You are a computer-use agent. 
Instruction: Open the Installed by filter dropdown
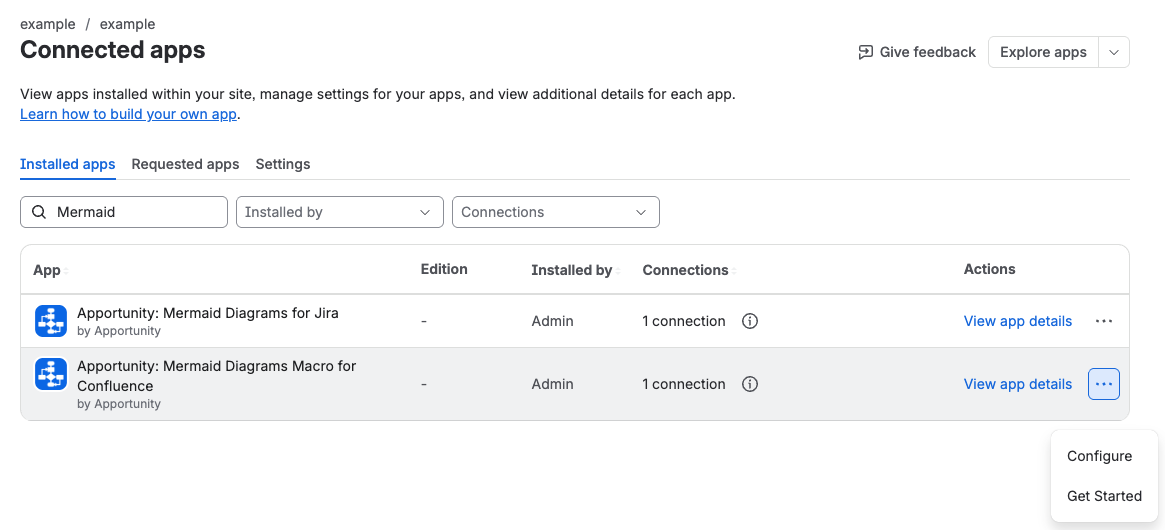tap(340, 212)
